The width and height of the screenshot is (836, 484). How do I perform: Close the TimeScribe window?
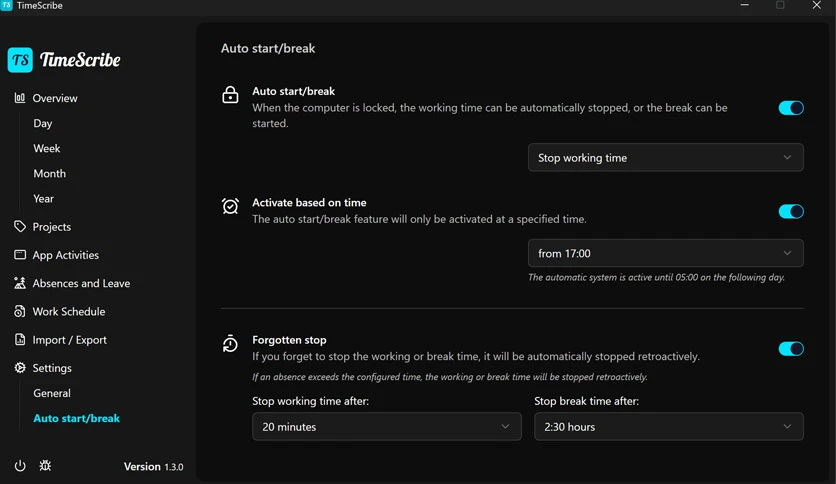tap(816, 5)
